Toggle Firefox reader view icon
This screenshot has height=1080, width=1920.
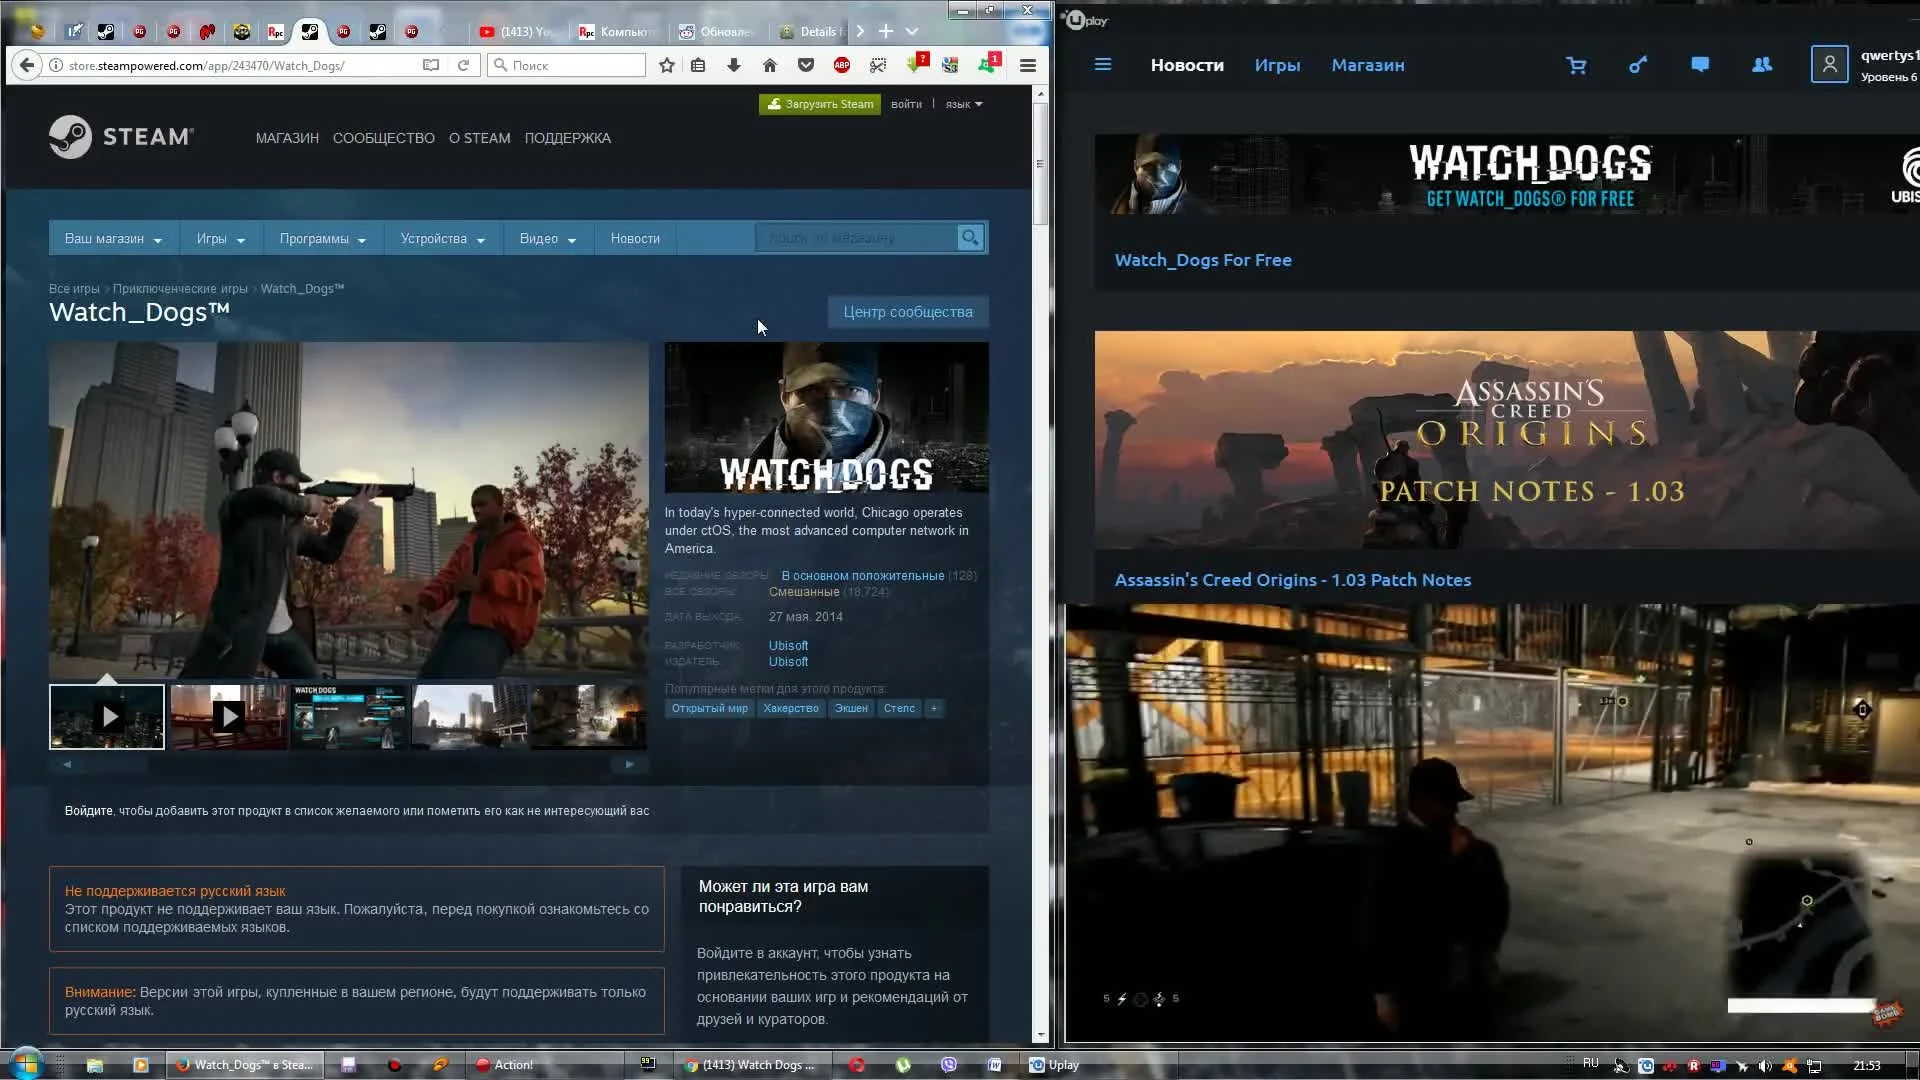(430, 65)
